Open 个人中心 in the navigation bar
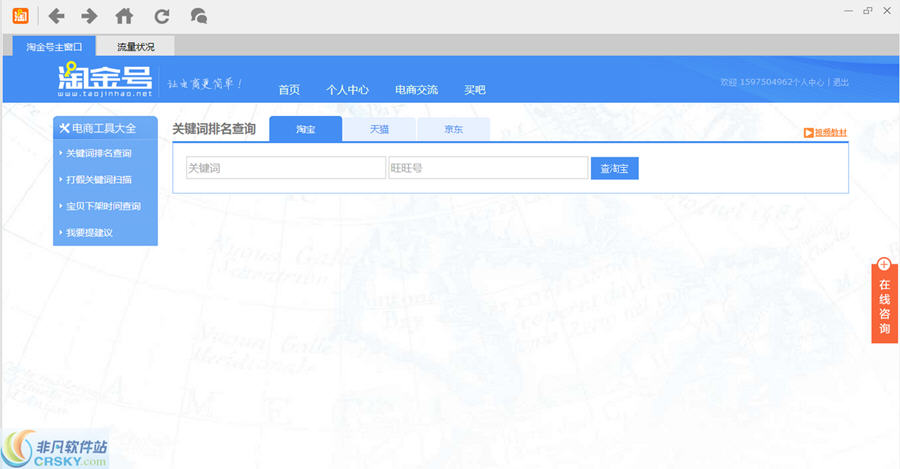Viewport: 900px width, 469px height. coord(347,90)
